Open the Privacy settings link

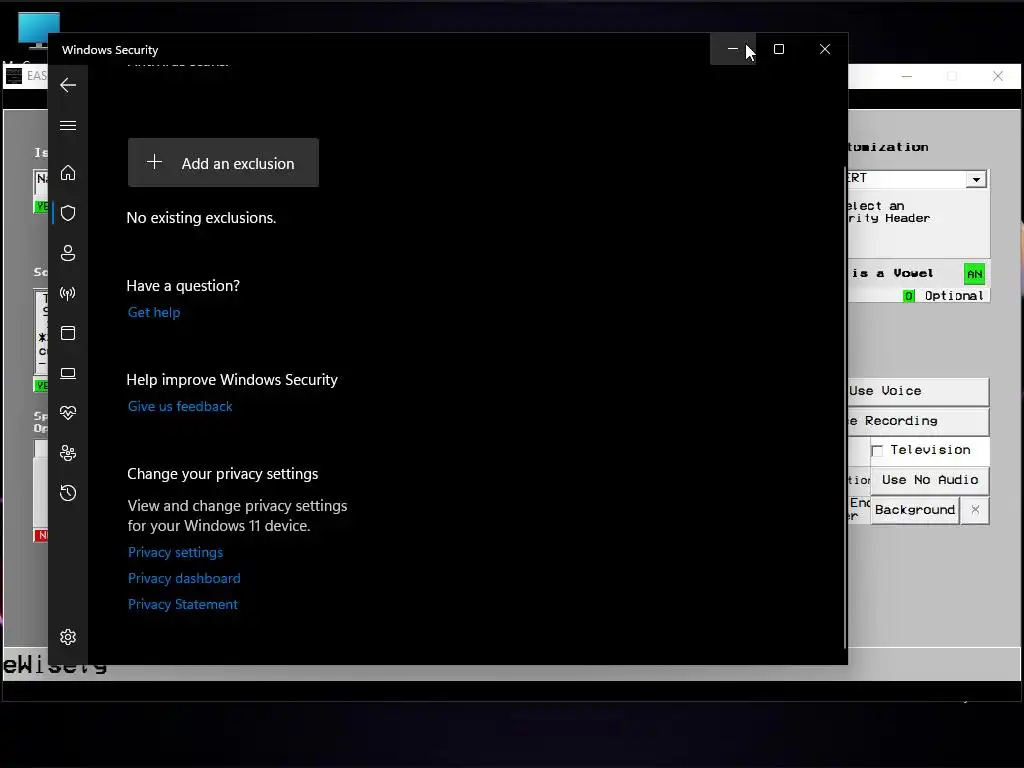click(175, 552)
